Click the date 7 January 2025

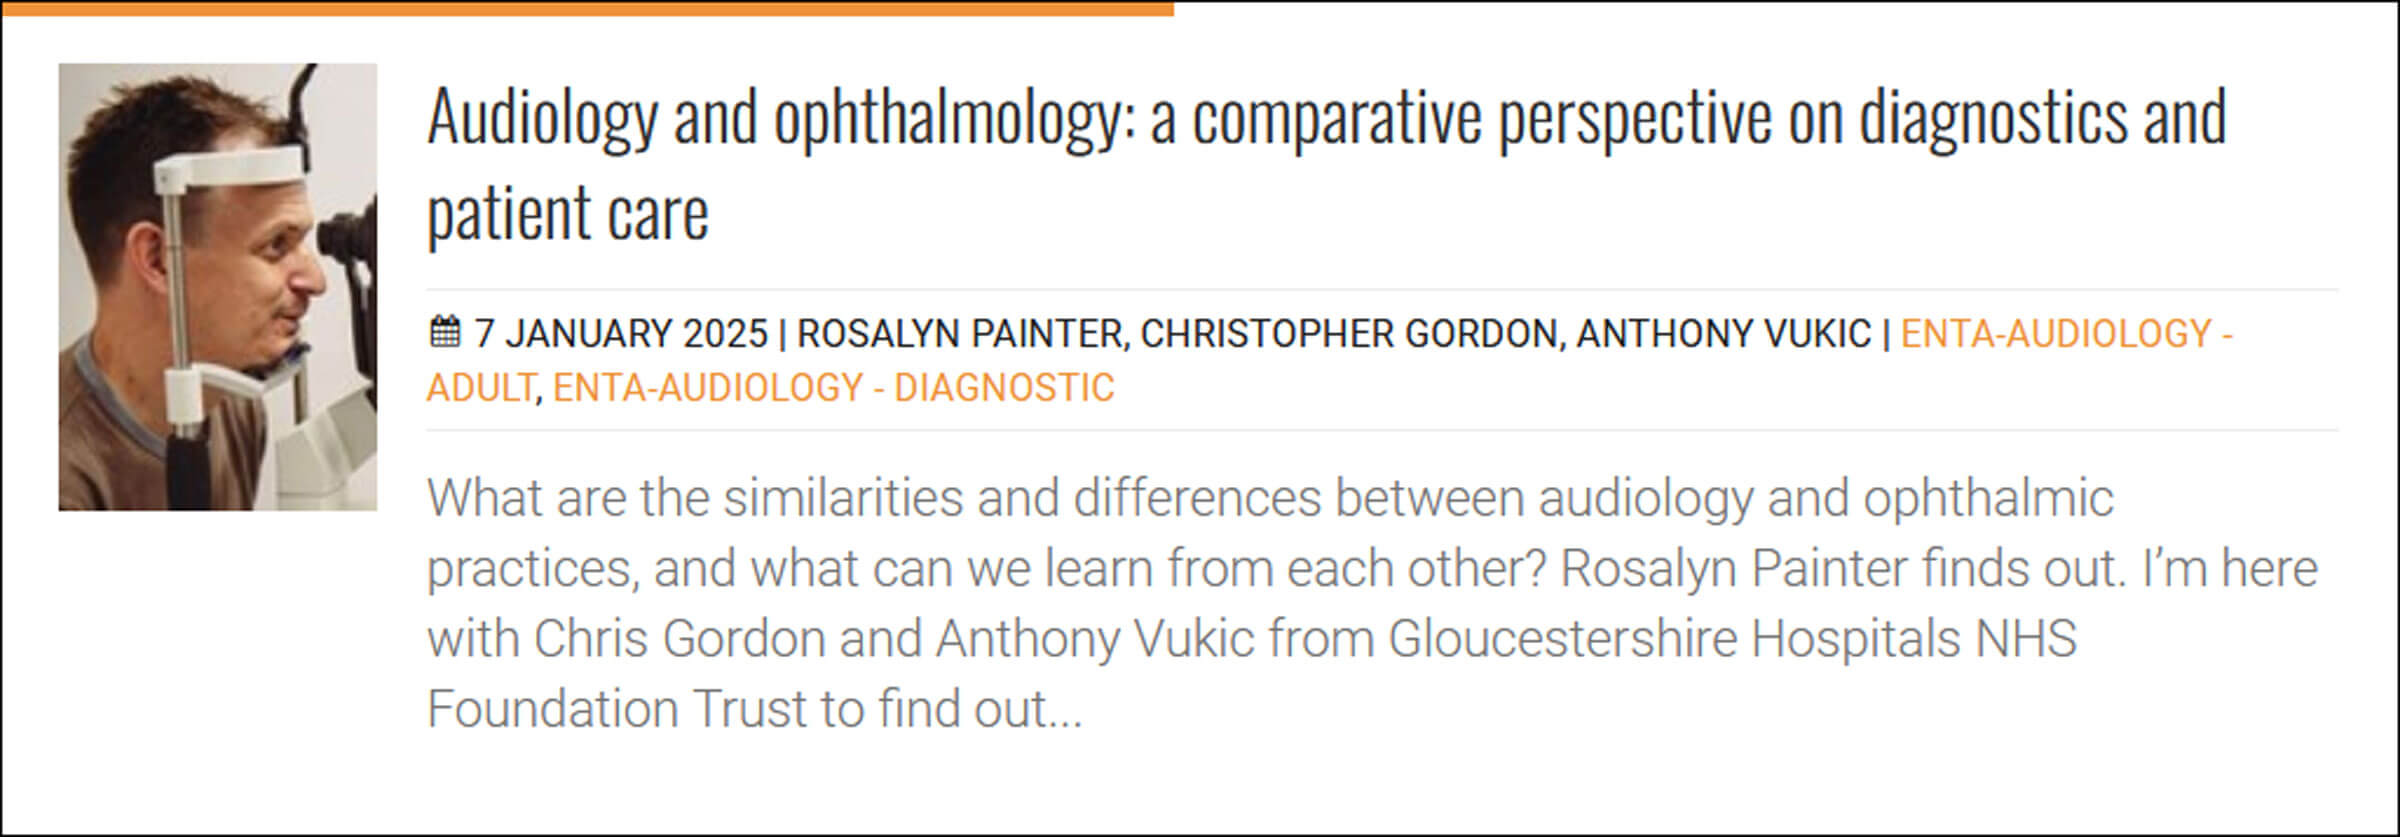[x=620, y=334]
